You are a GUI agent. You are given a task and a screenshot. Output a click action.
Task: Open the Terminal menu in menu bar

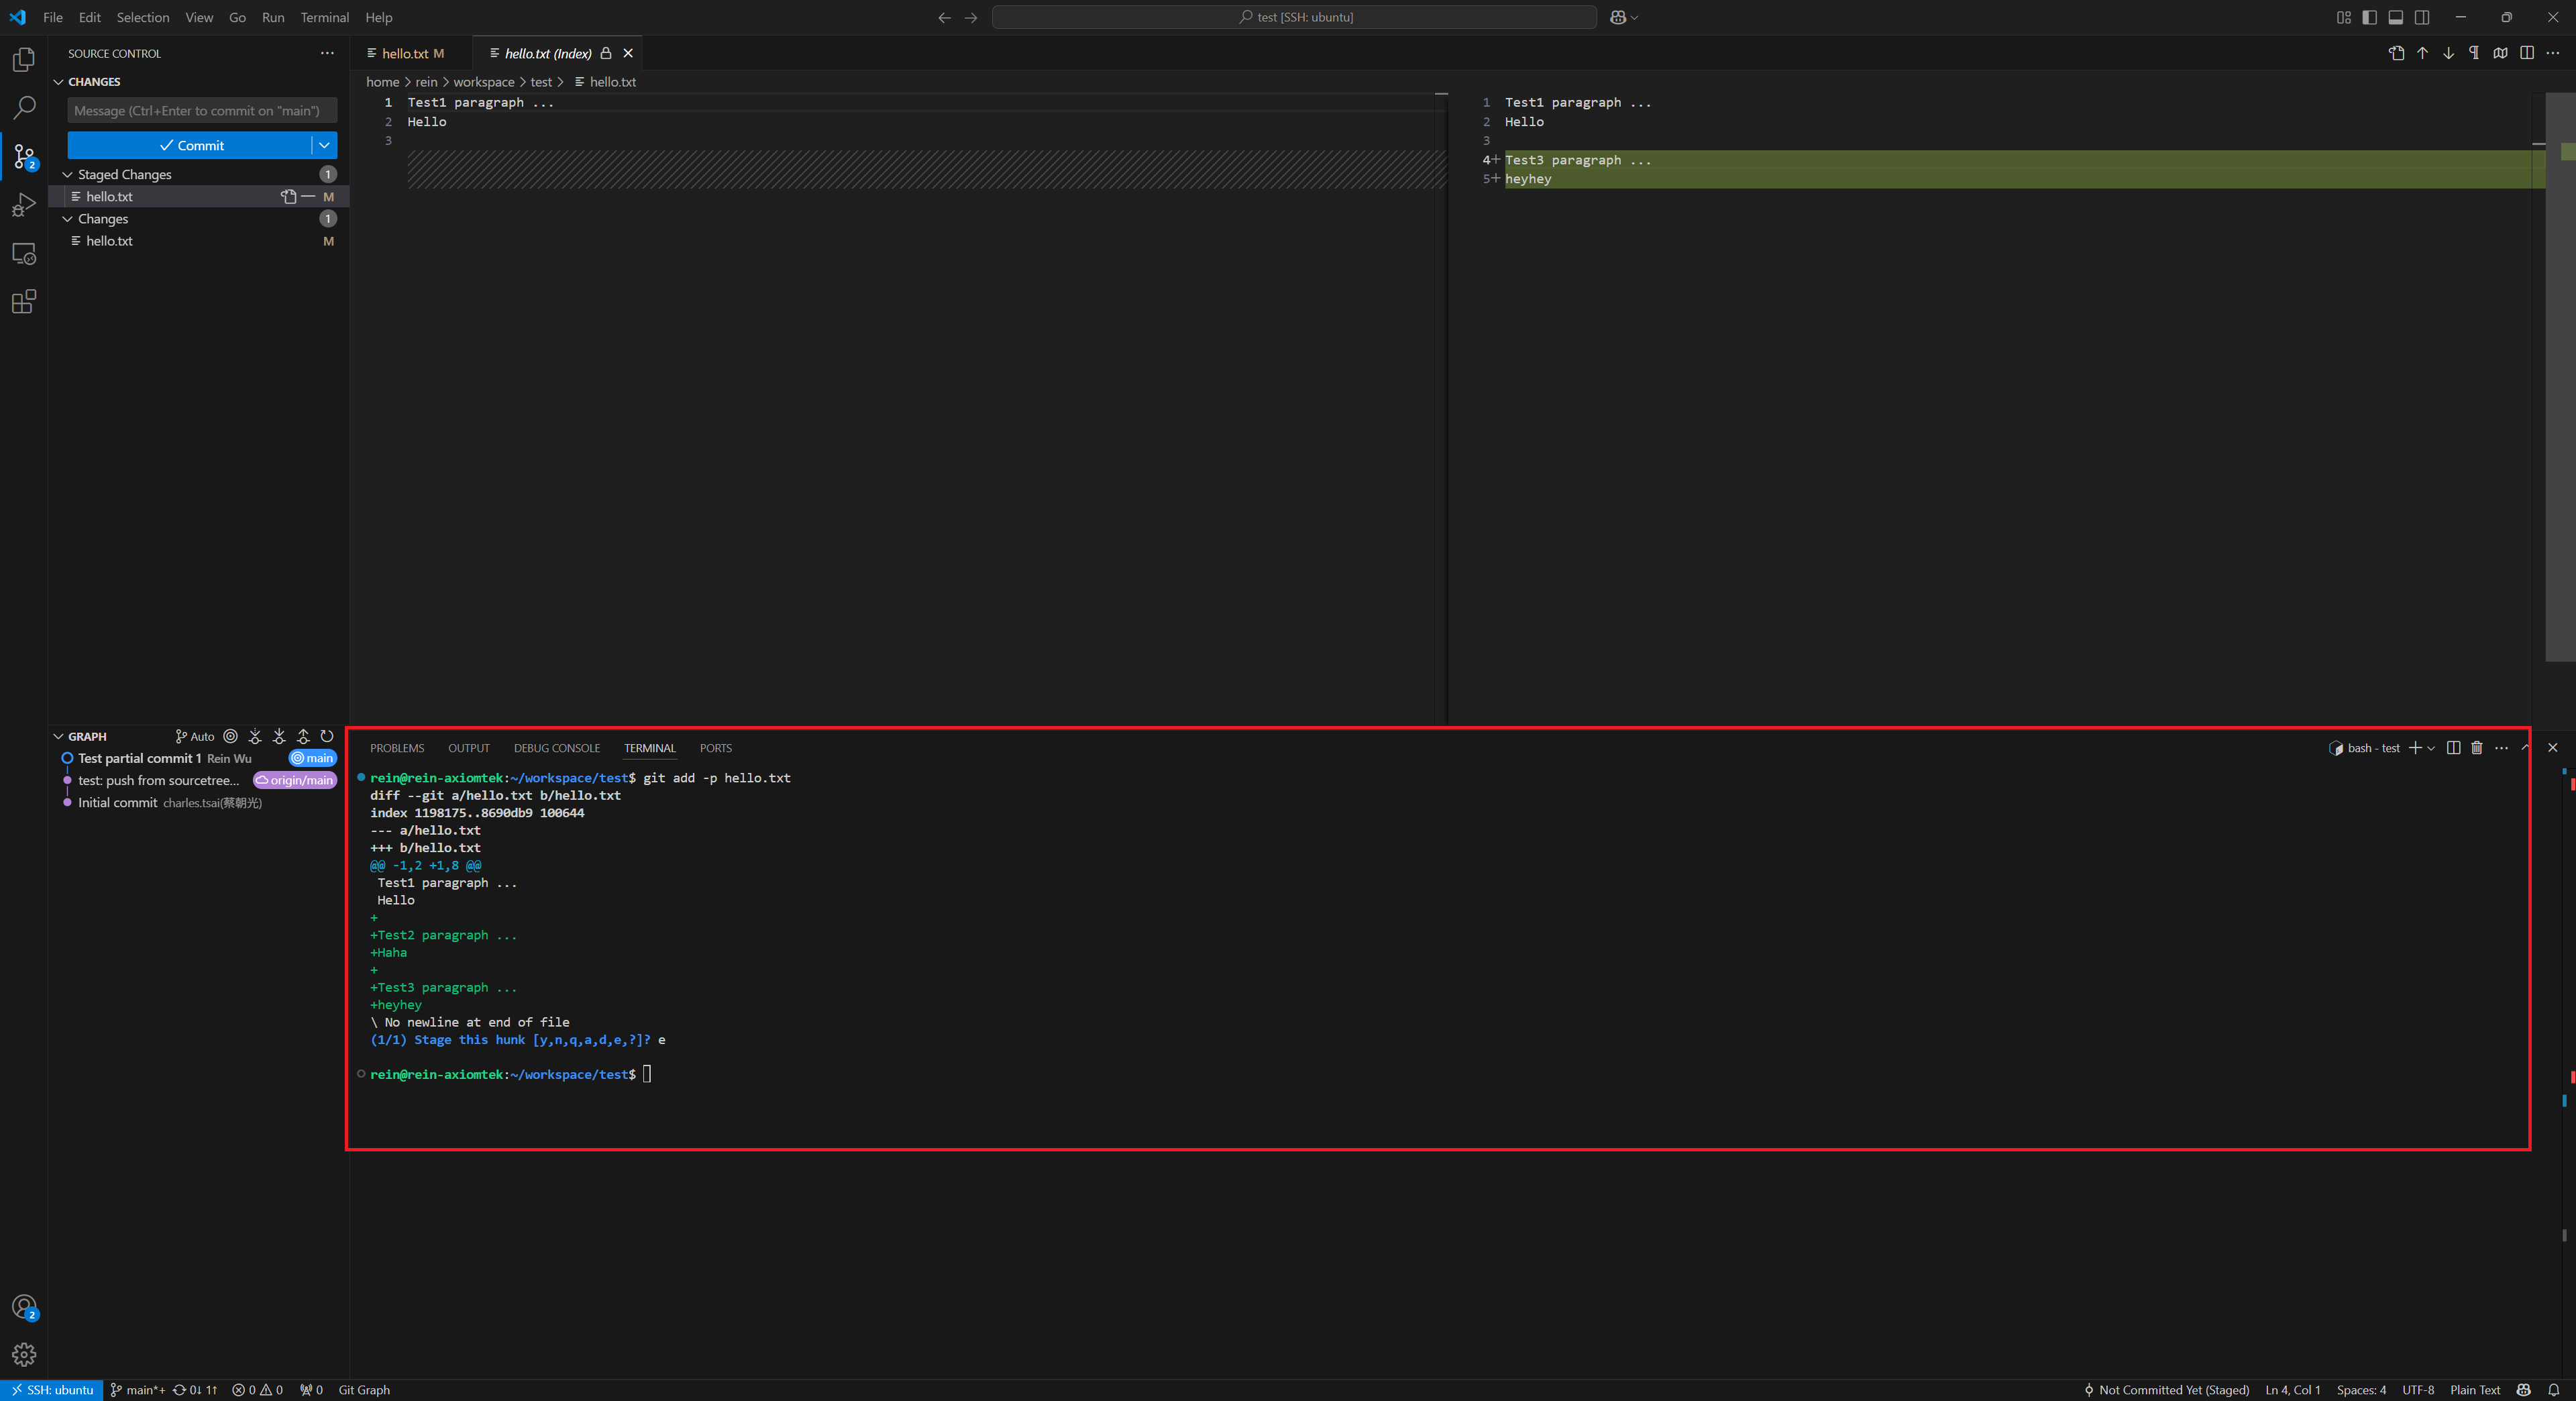(x=323, y=17)
